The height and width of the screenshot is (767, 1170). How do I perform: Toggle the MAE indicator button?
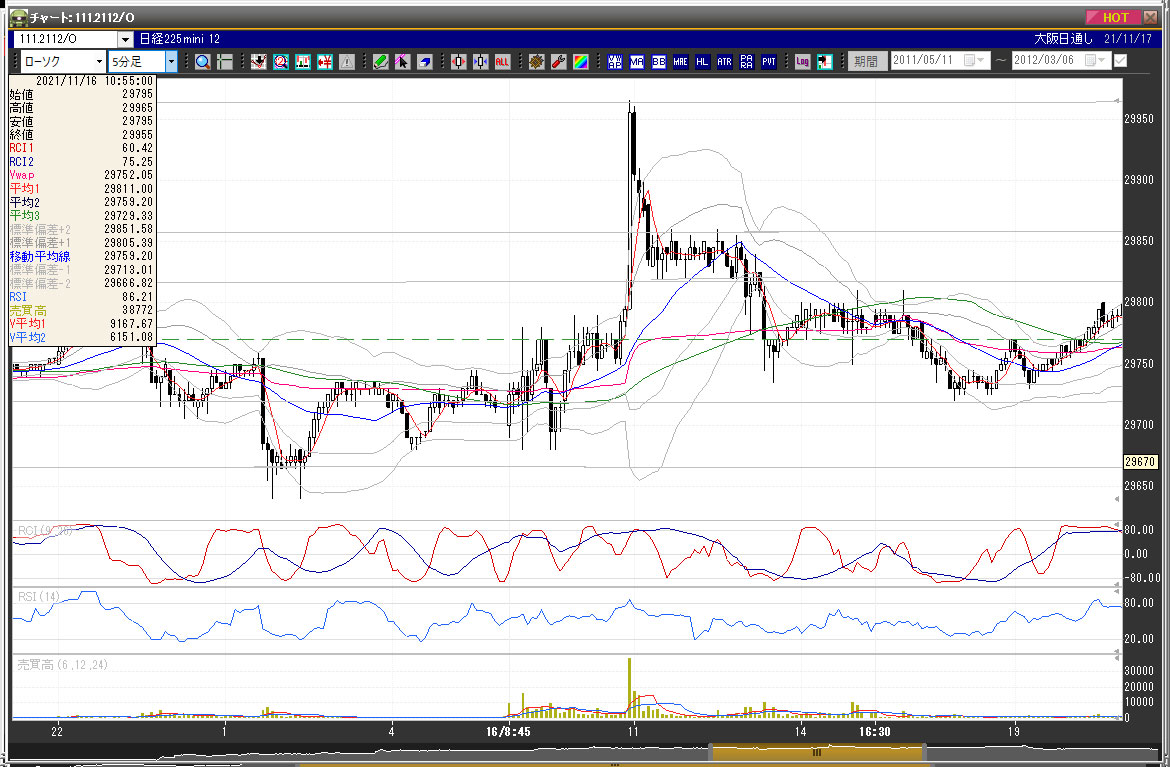pos(681,62)
